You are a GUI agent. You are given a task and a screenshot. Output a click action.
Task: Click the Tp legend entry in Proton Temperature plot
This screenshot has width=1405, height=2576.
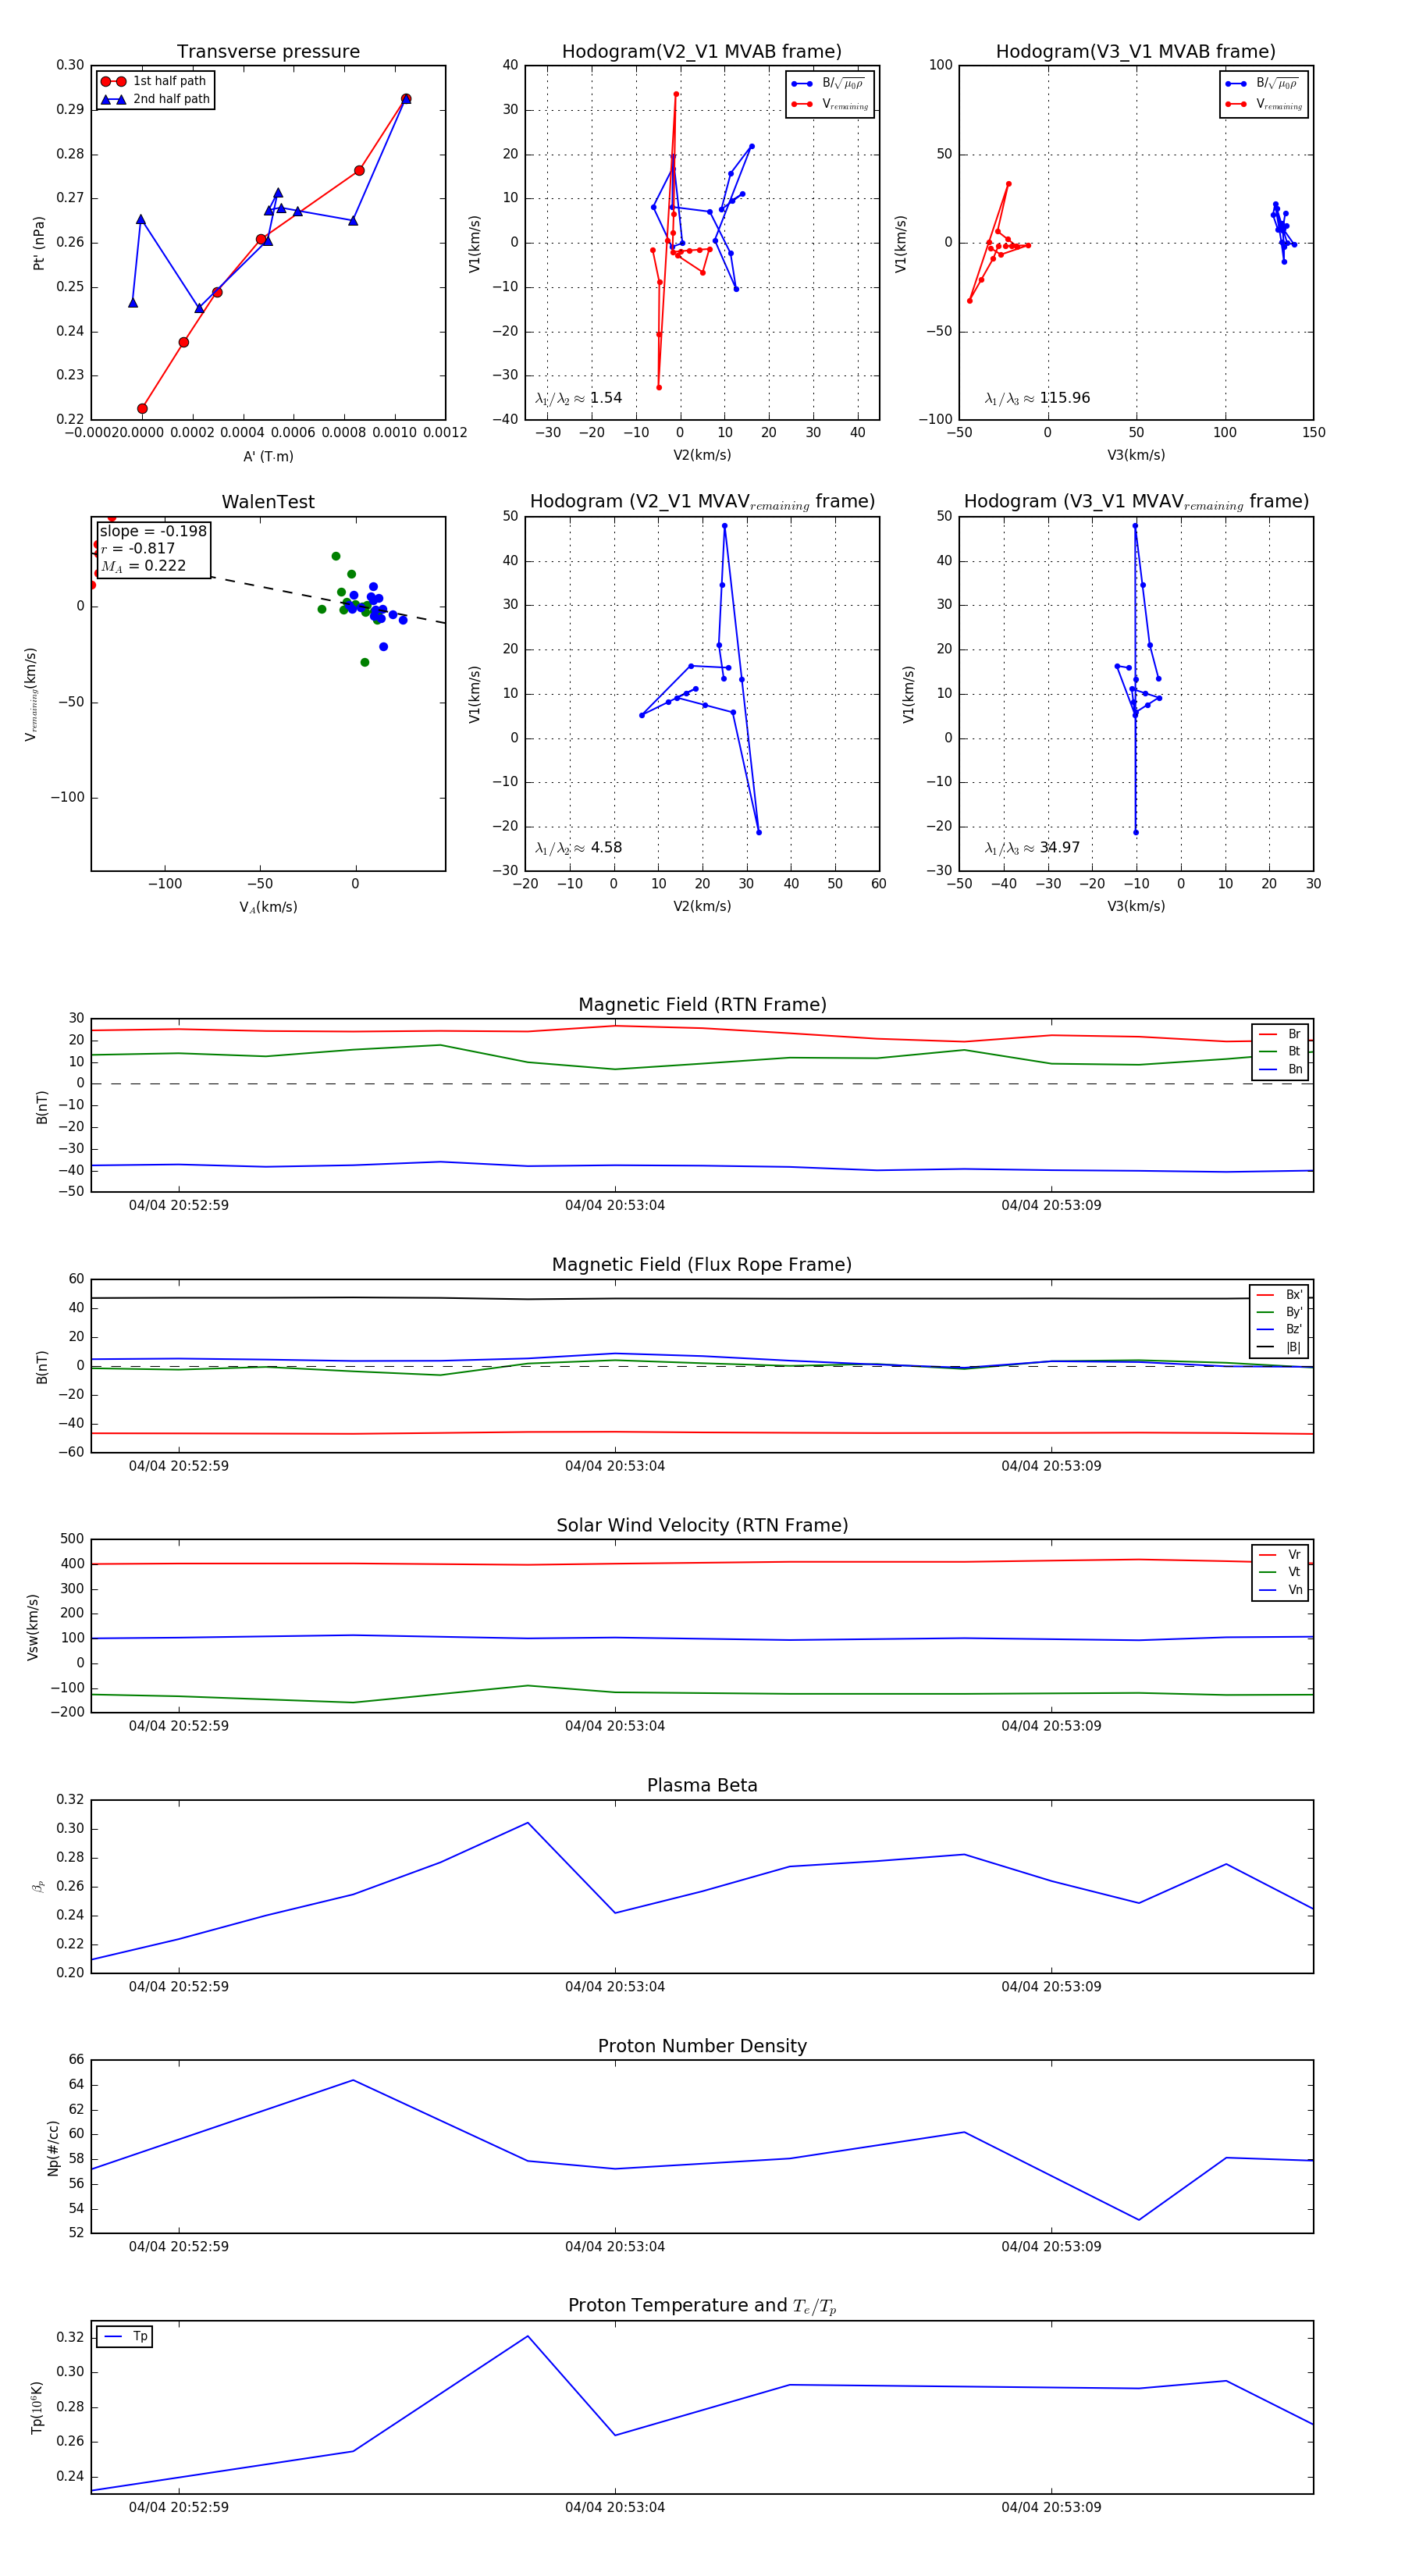click(x=125, y=2336)
